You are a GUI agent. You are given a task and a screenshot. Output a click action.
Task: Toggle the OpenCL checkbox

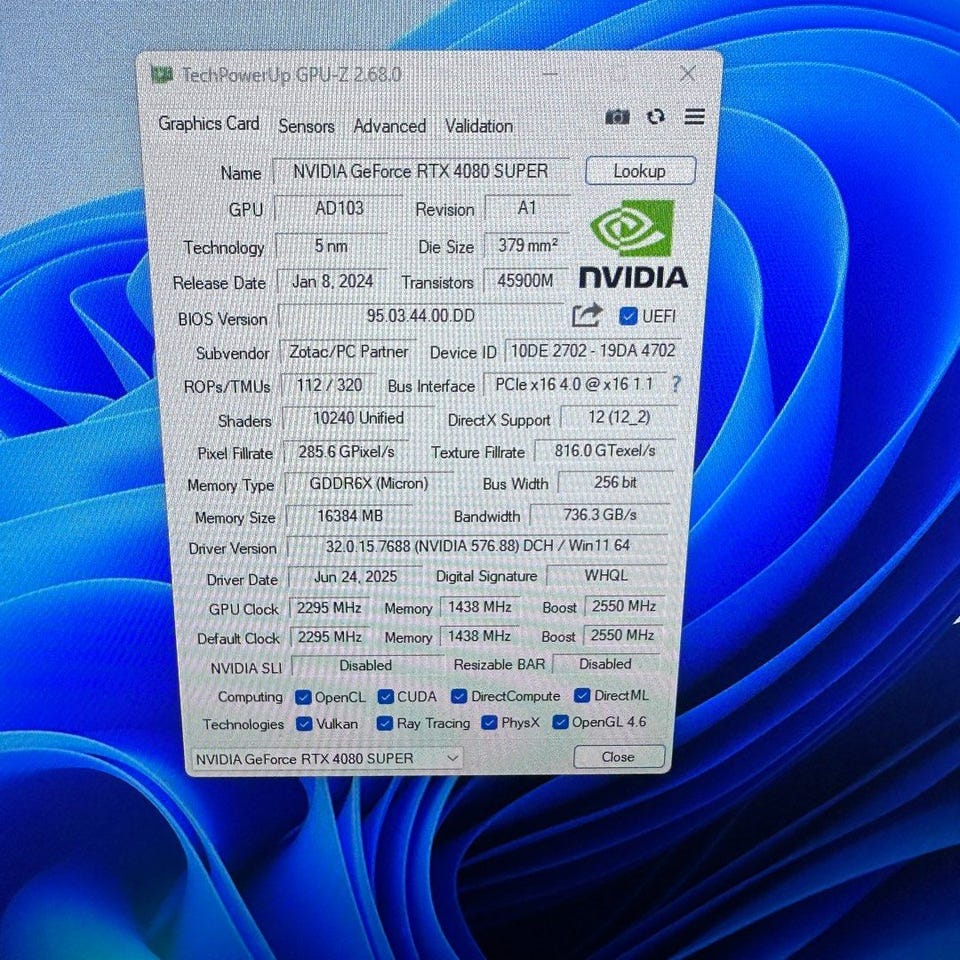[x=302, y=697]
